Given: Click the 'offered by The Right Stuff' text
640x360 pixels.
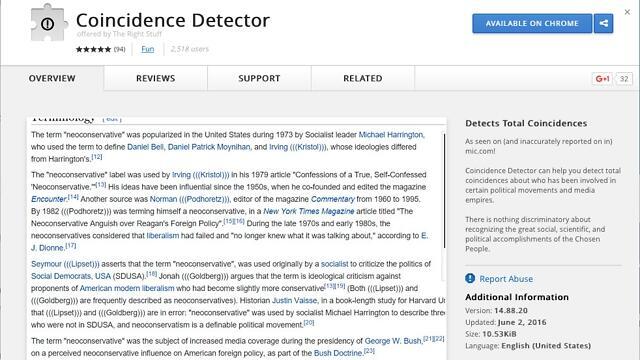Looking at the screenshot, I should [x=119, y=34].
